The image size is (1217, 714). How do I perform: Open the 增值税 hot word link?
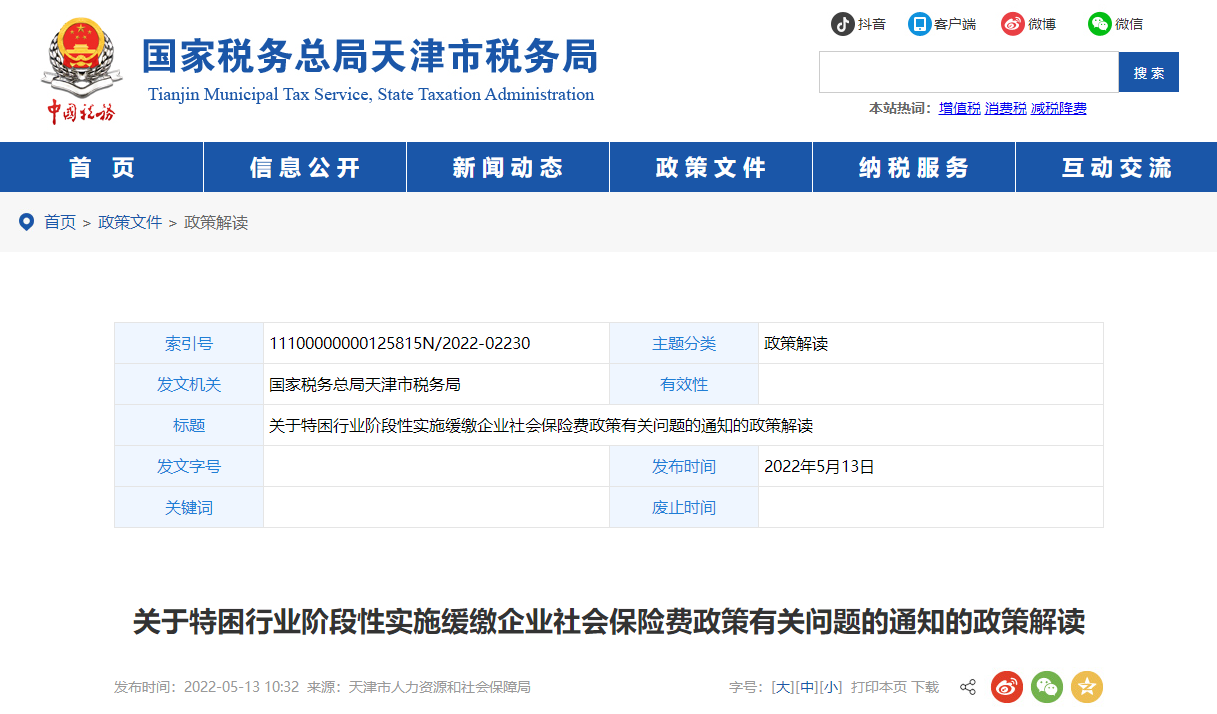pos(959,107)
